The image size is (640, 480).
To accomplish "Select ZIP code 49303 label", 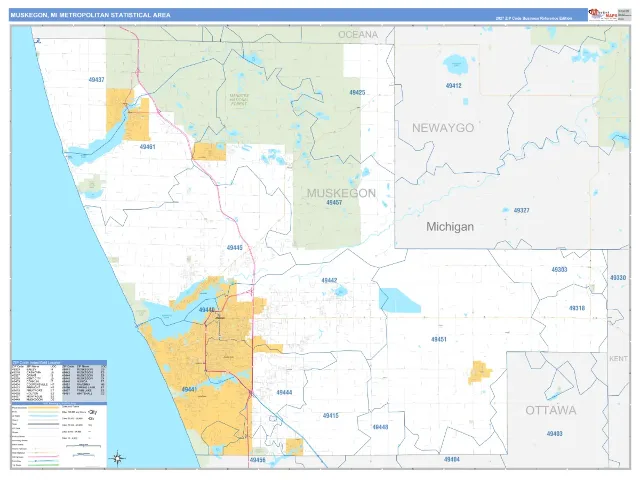I will pos(559,270).
